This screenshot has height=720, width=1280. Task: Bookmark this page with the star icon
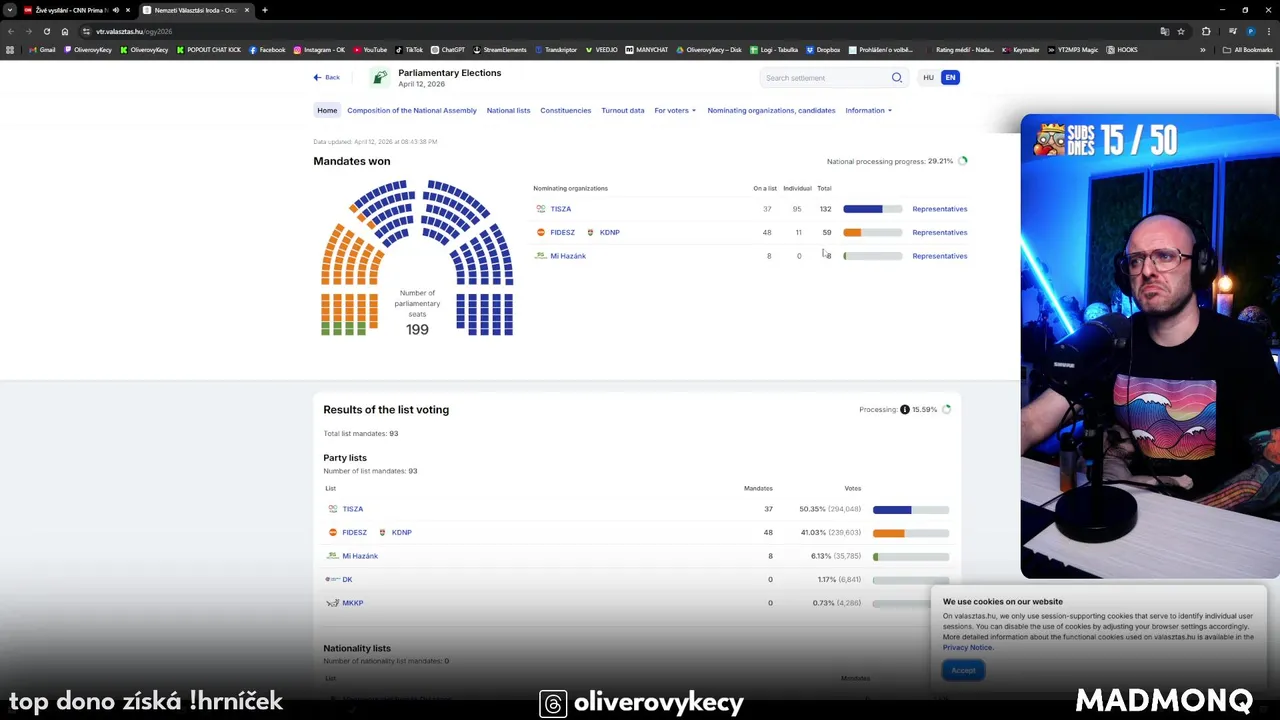click(1181, 31)
